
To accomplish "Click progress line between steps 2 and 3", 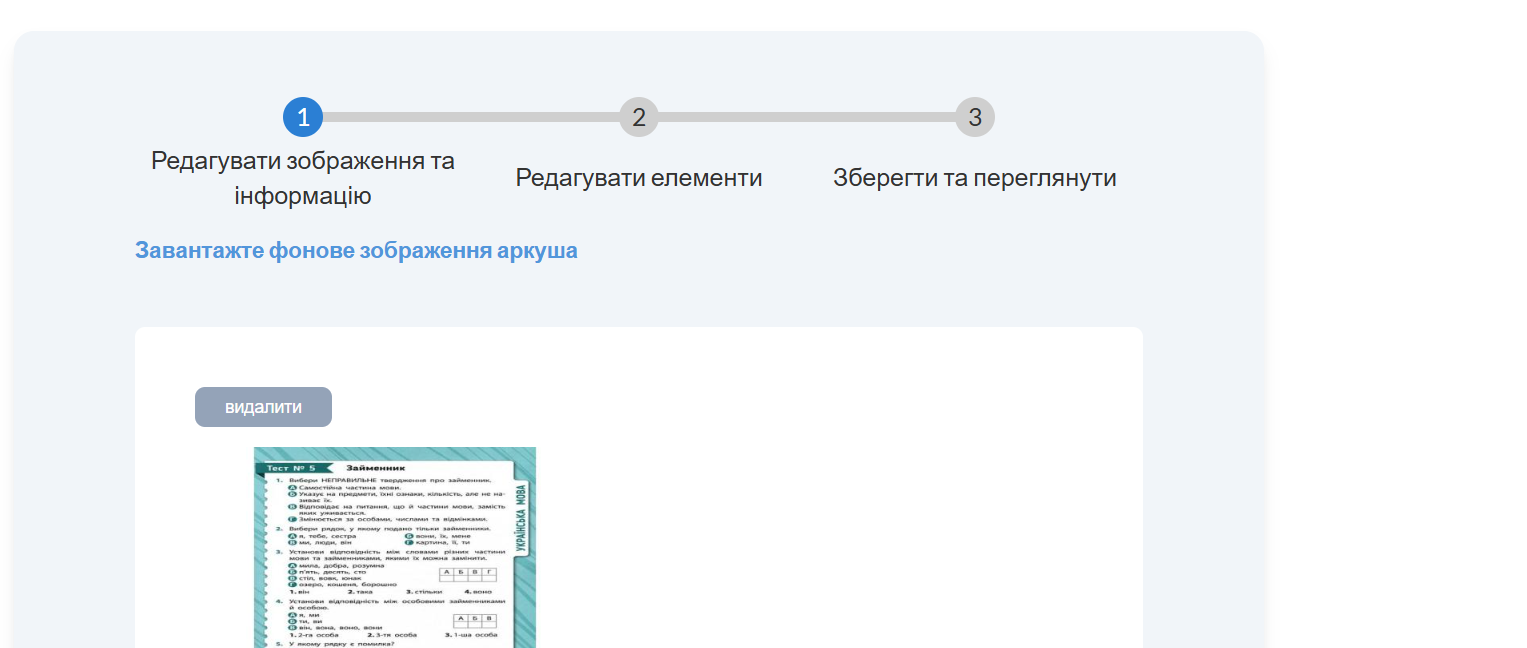I will (806, 118).
